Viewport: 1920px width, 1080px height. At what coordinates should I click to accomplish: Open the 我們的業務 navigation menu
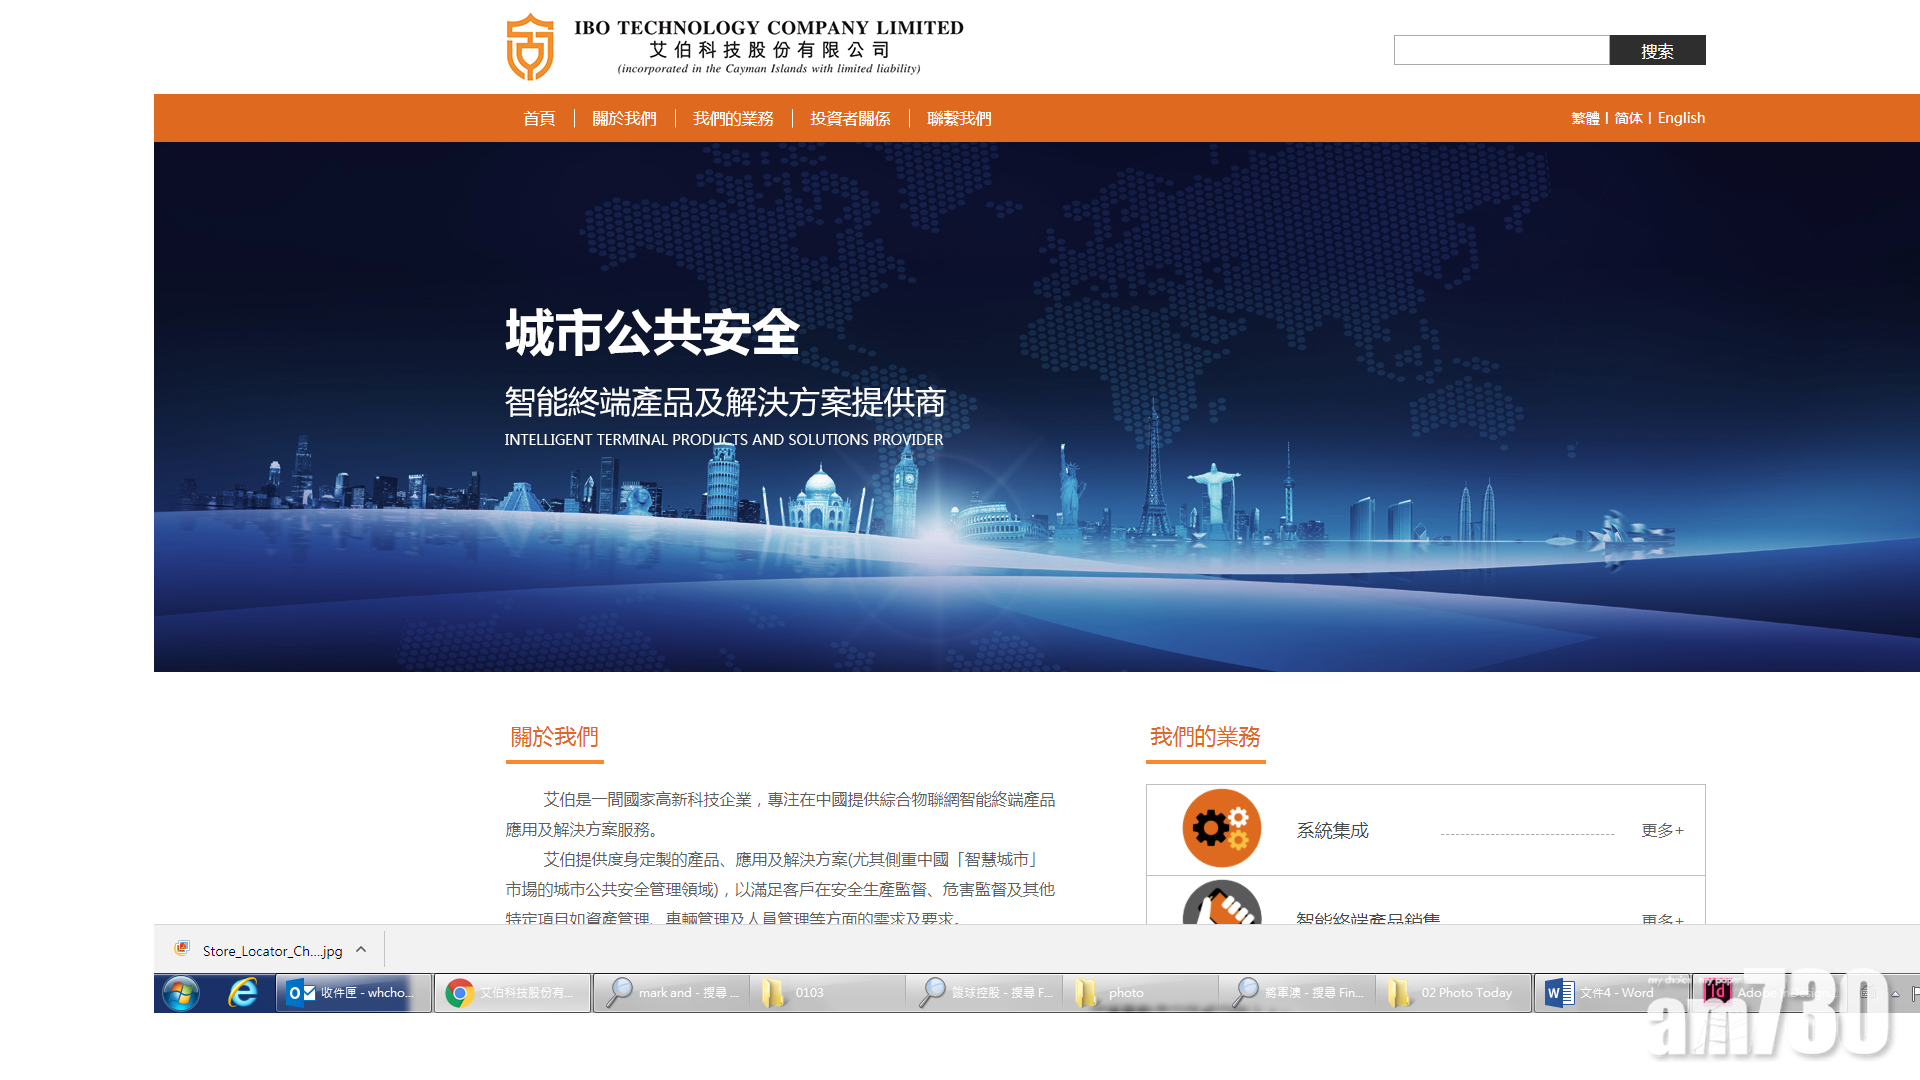(733, 119)
